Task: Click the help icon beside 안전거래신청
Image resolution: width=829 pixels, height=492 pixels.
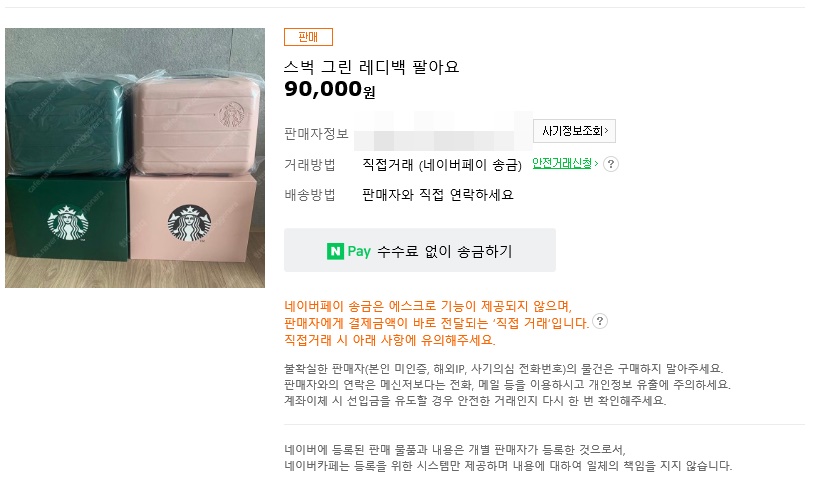Action: pyautogui.click(x=611, y=164)
